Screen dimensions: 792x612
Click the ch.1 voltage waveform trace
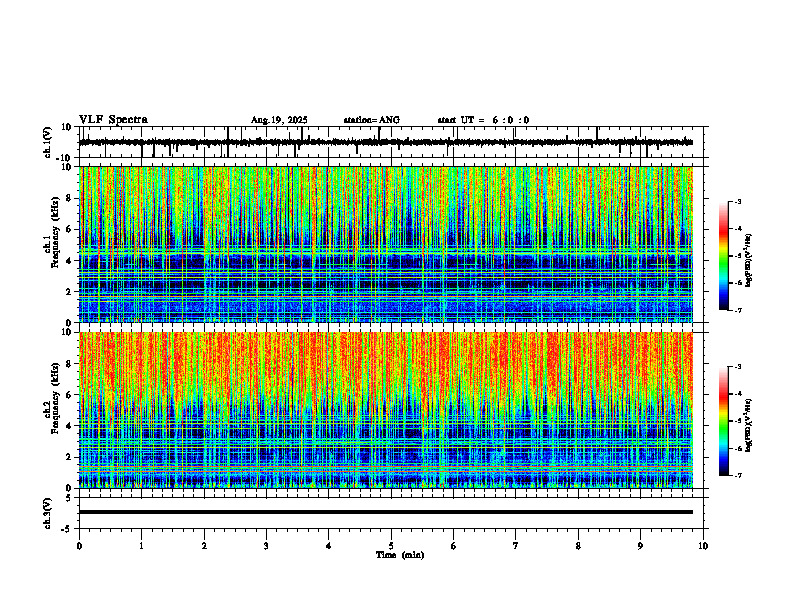click(x=385, y=142)
